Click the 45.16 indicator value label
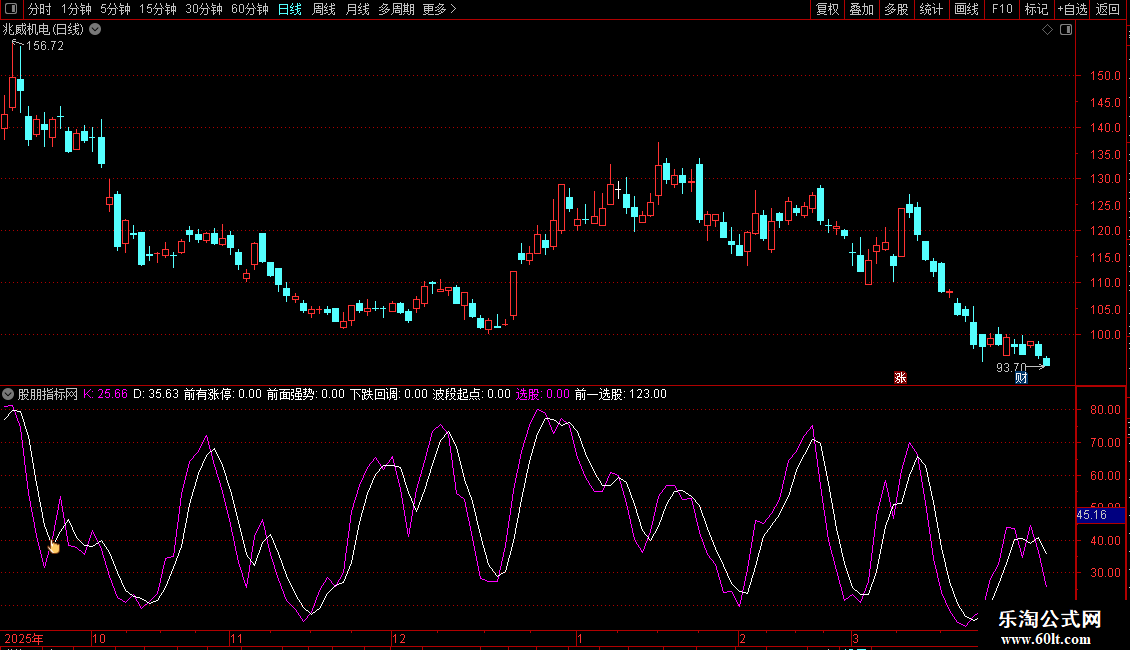Screen dimensions: 1130x650 [1091, 515]
